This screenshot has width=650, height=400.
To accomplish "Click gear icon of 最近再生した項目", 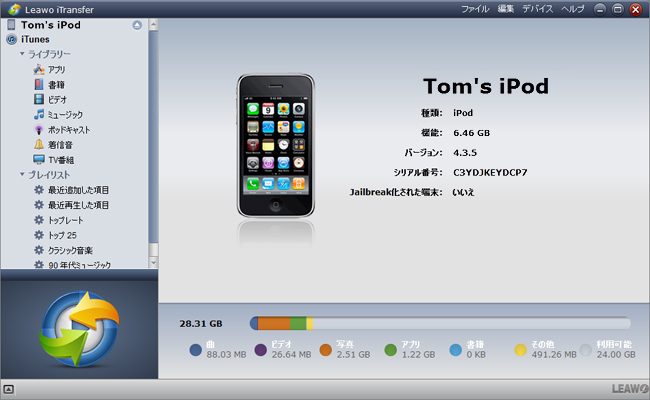I will pyautogui.click(x=39, y=205).
